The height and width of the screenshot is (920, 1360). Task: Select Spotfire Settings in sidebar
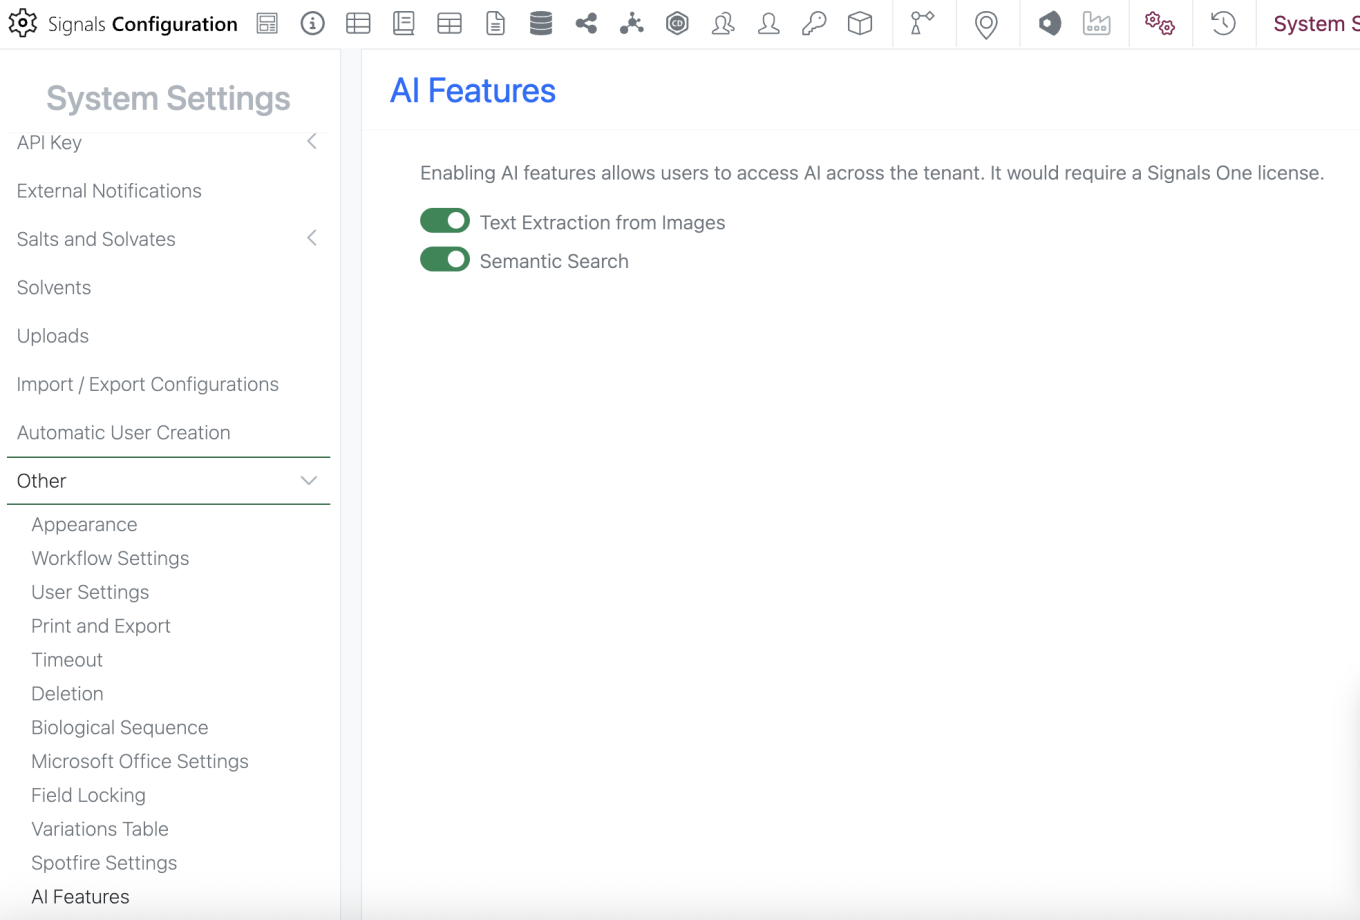tap(104, 863)
